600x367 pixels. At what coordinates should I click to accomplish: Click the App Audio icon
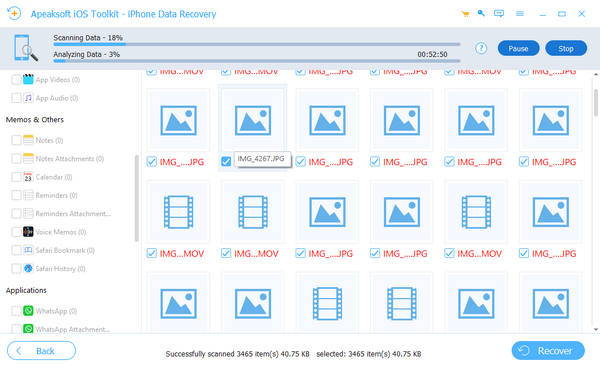coord(28,98)
